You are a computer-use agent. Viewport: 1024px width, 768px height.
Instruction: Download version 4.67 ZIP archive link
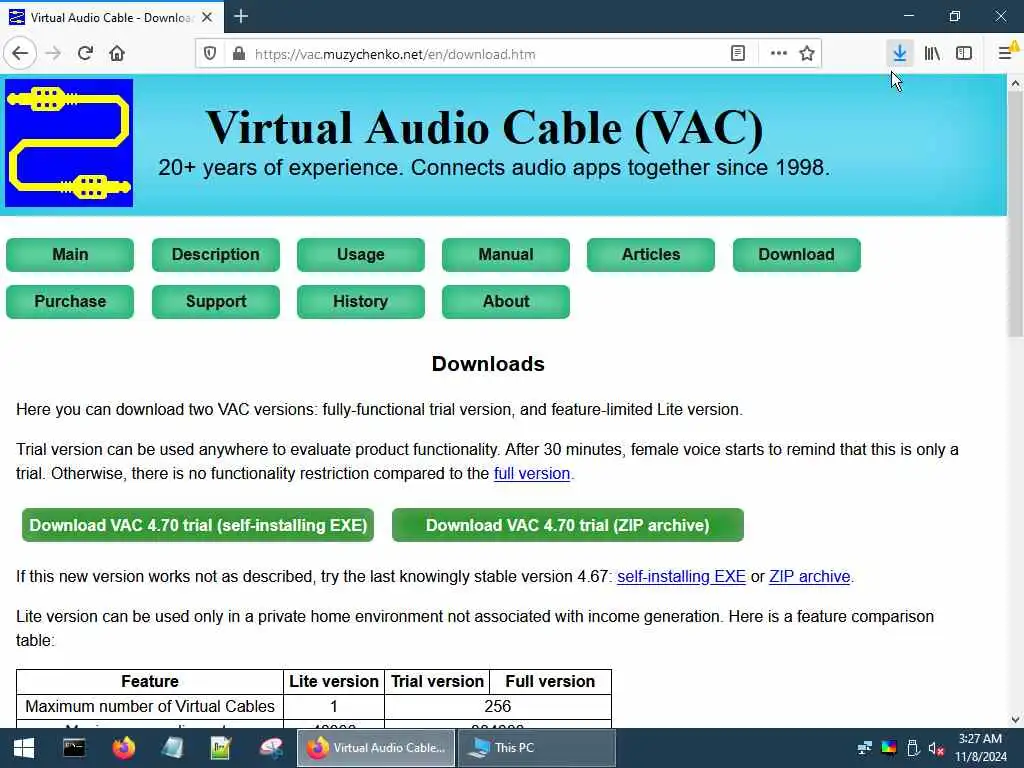tap(809, 577)
